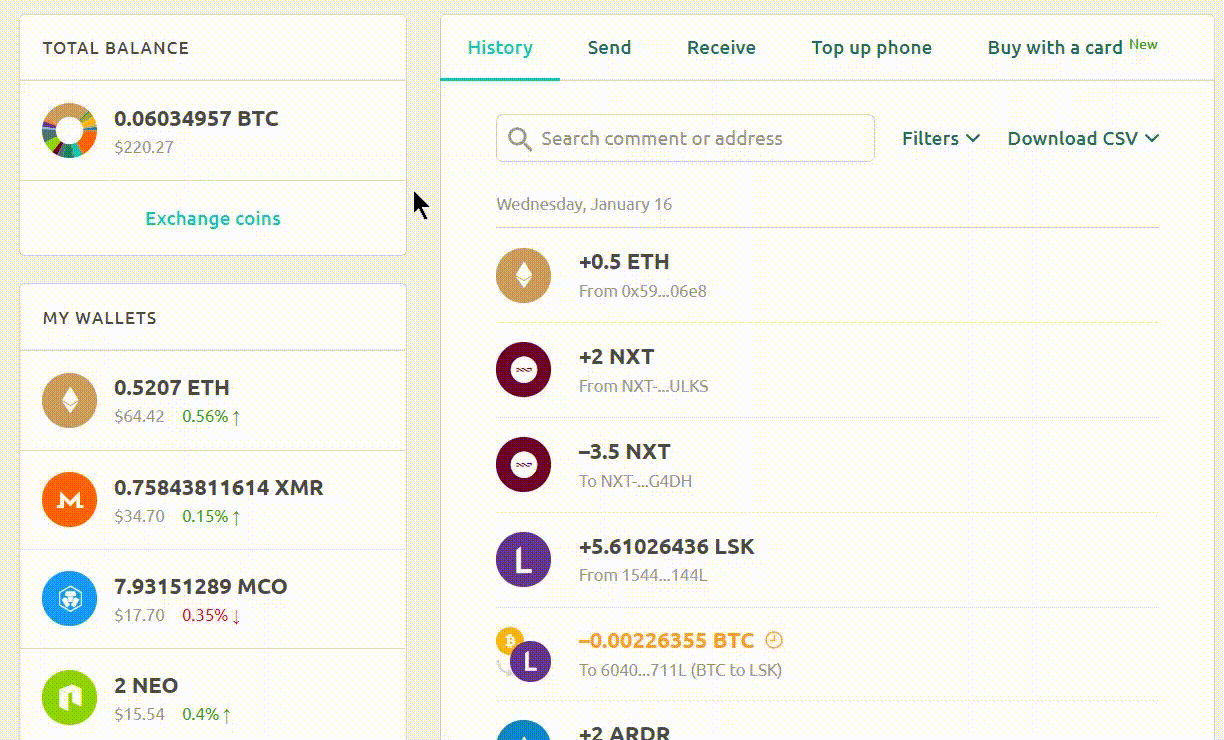Select the MCO wallet icon
Screen dimensions: 1224x740
(68, 598)
